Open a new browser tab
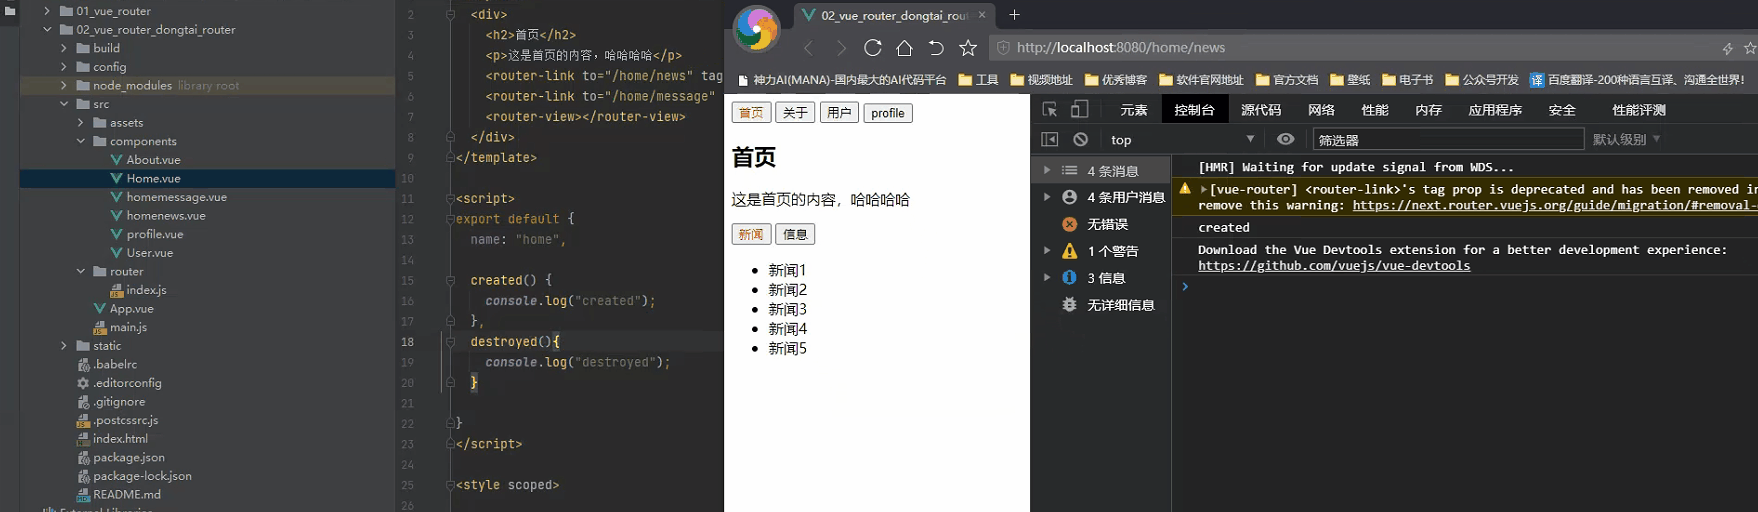The height and width of the screenshot is (512, 1758). pos(1014,15)
